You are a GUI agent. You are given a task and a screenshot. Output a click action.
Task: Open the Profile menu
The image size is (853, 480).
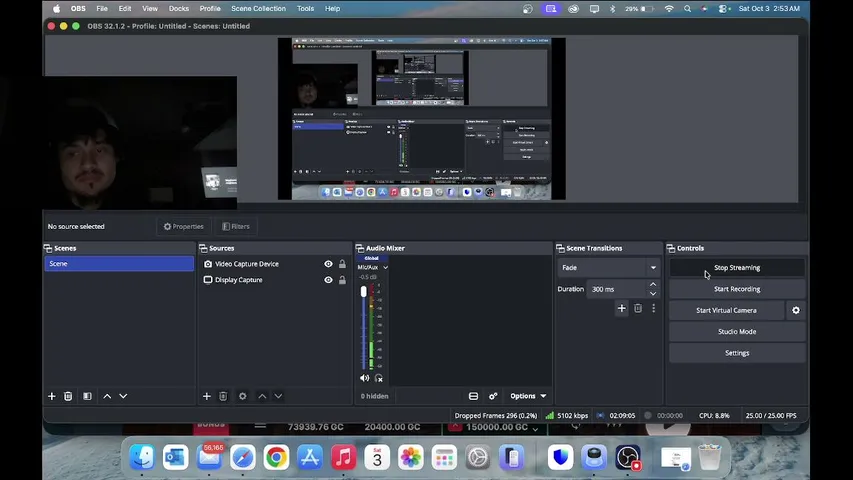210,9
